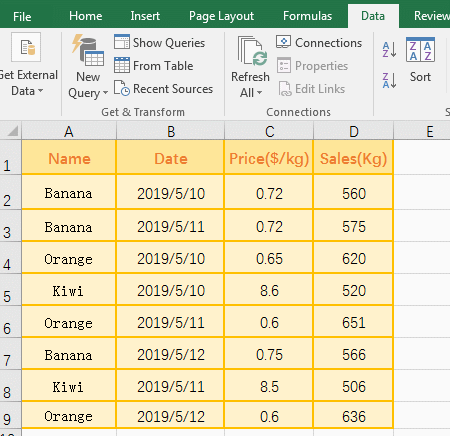This screenshot has height=436, width=450.
Task: Select the sales cell 566
Action: 353,353
